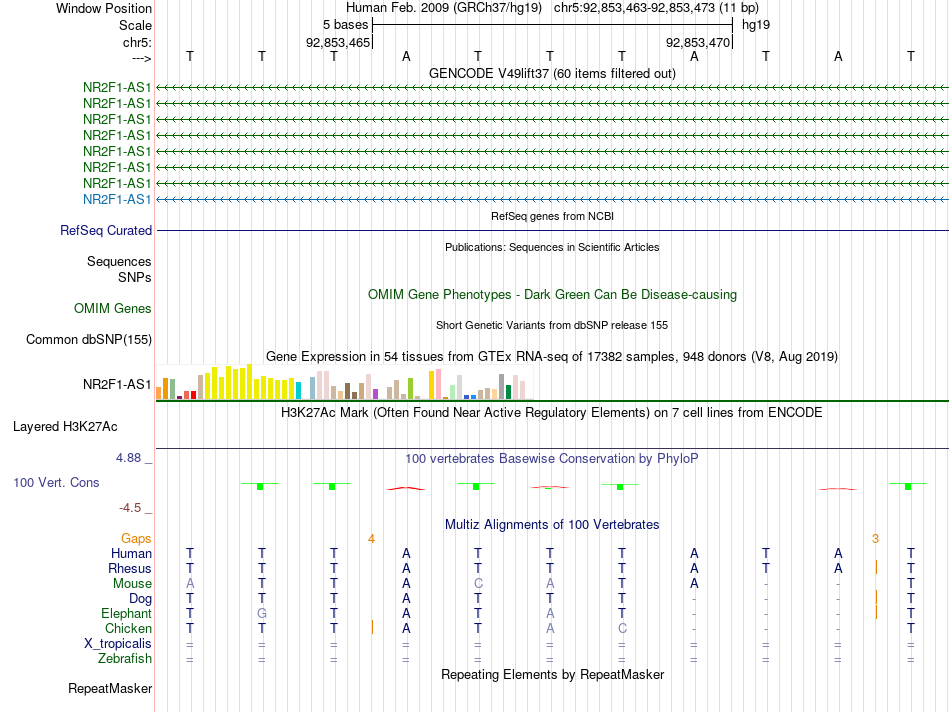Click the GENCODE V49lift37 track title

pyautogui.click(x=552, y=73)
